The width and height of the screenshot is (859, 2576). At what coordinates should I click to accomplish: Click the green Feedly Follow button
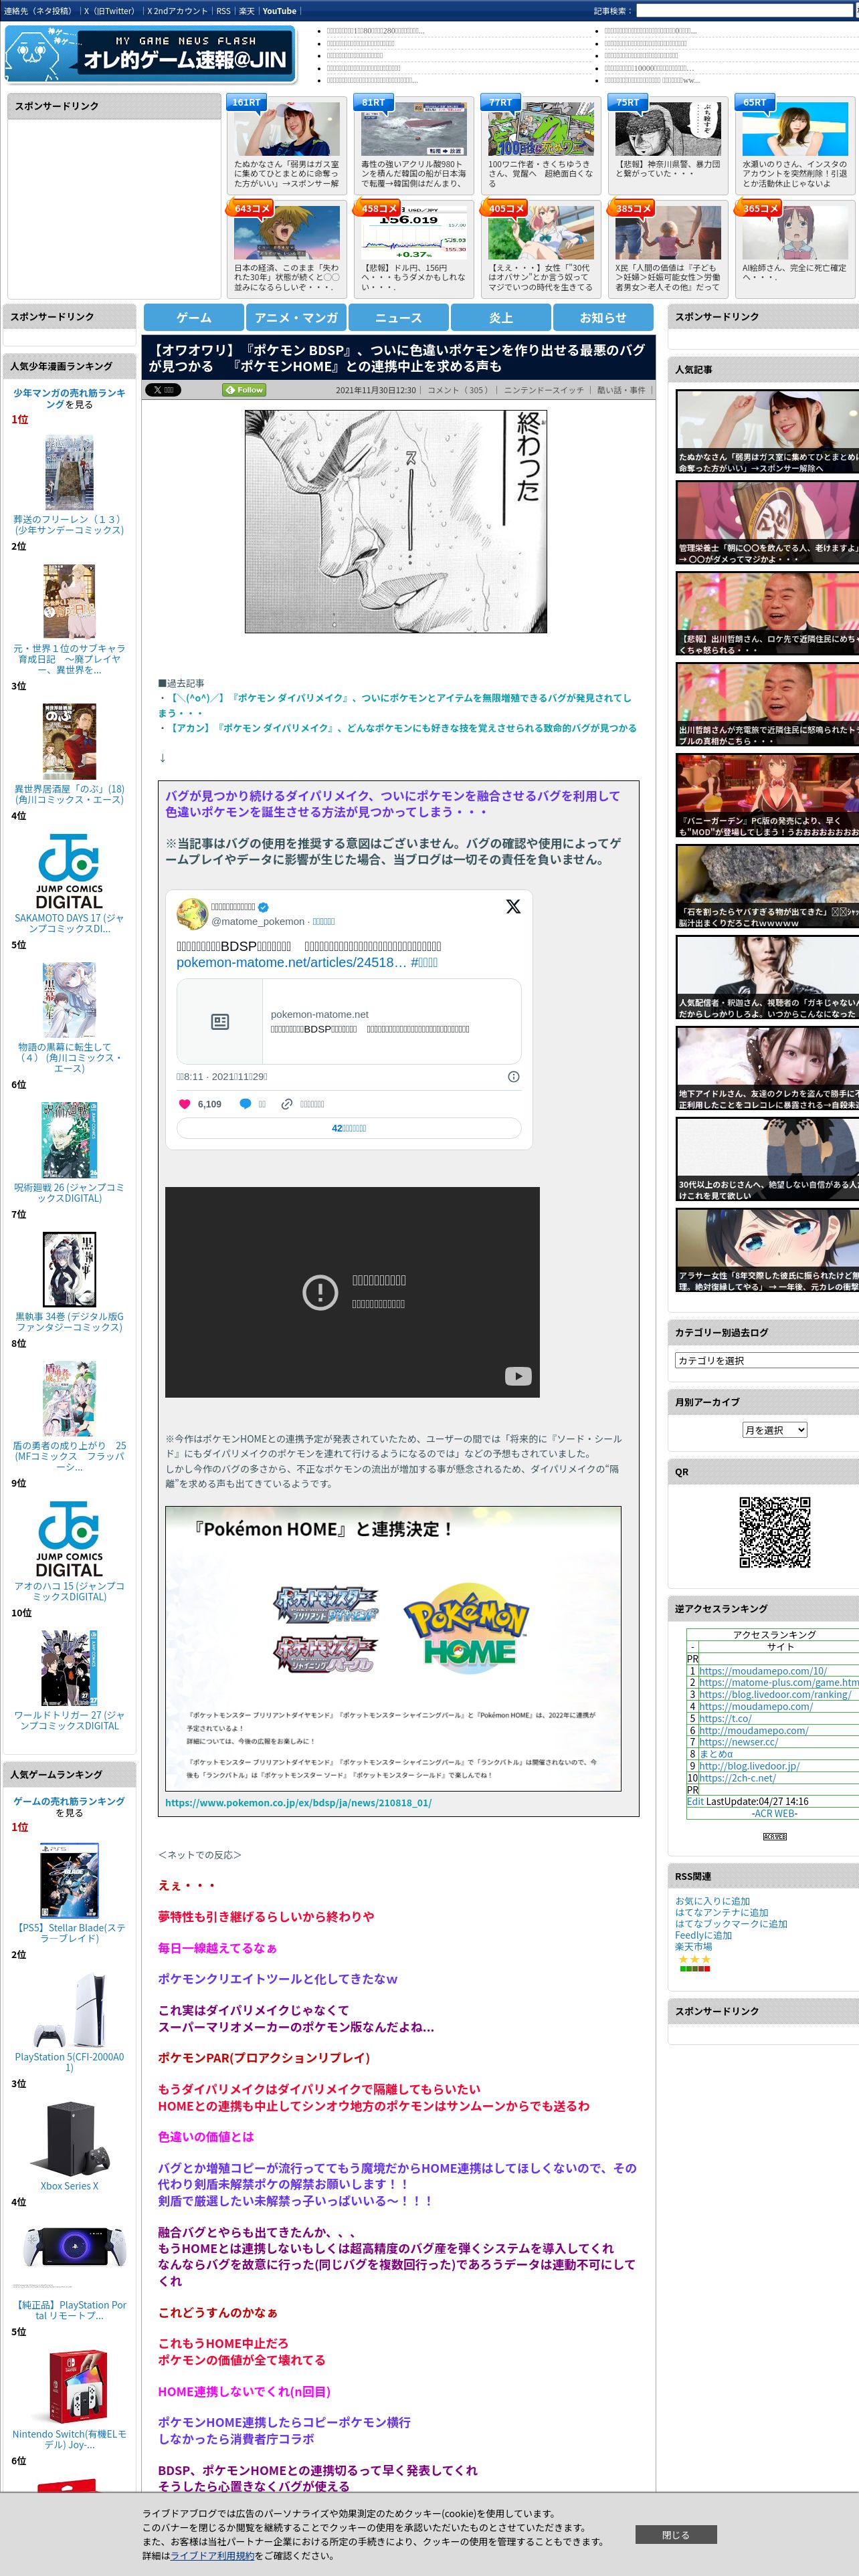coord(244,390)
